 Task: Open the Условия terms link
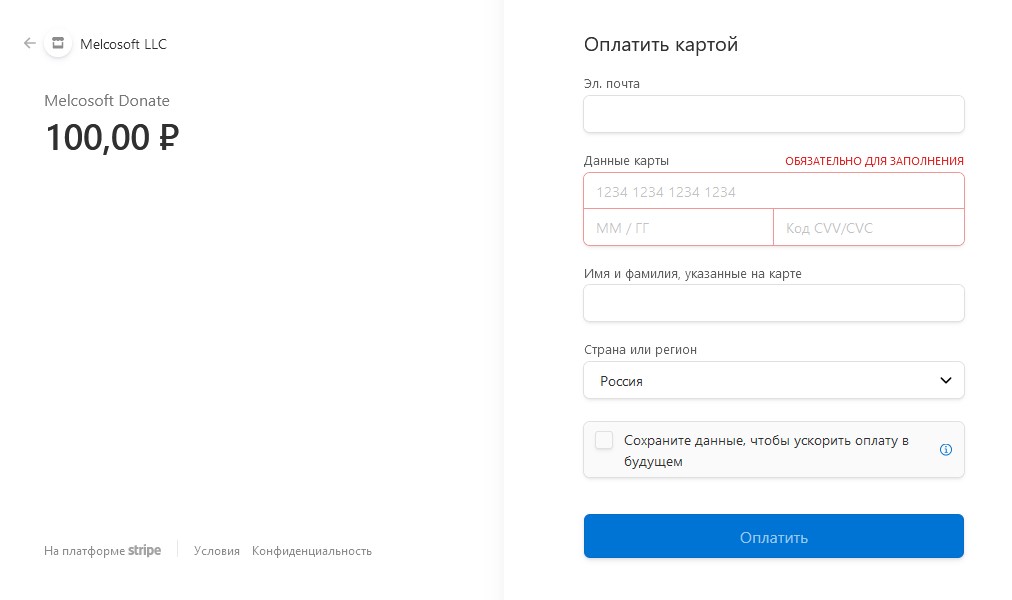(217, 551)
